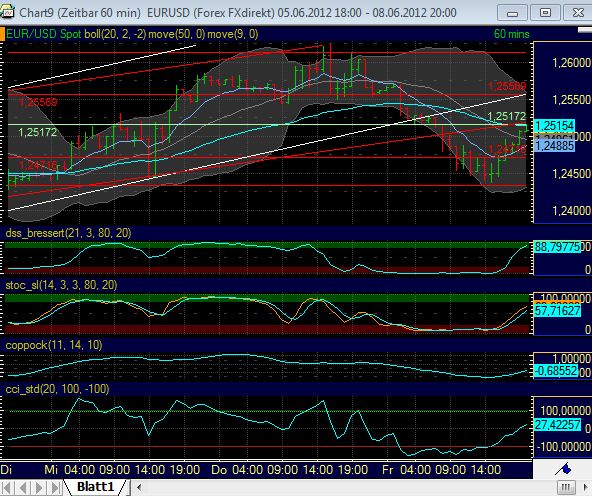Click the 1,25500 price axis label
The height and width of the screenshot is (496, 592).
571,100
